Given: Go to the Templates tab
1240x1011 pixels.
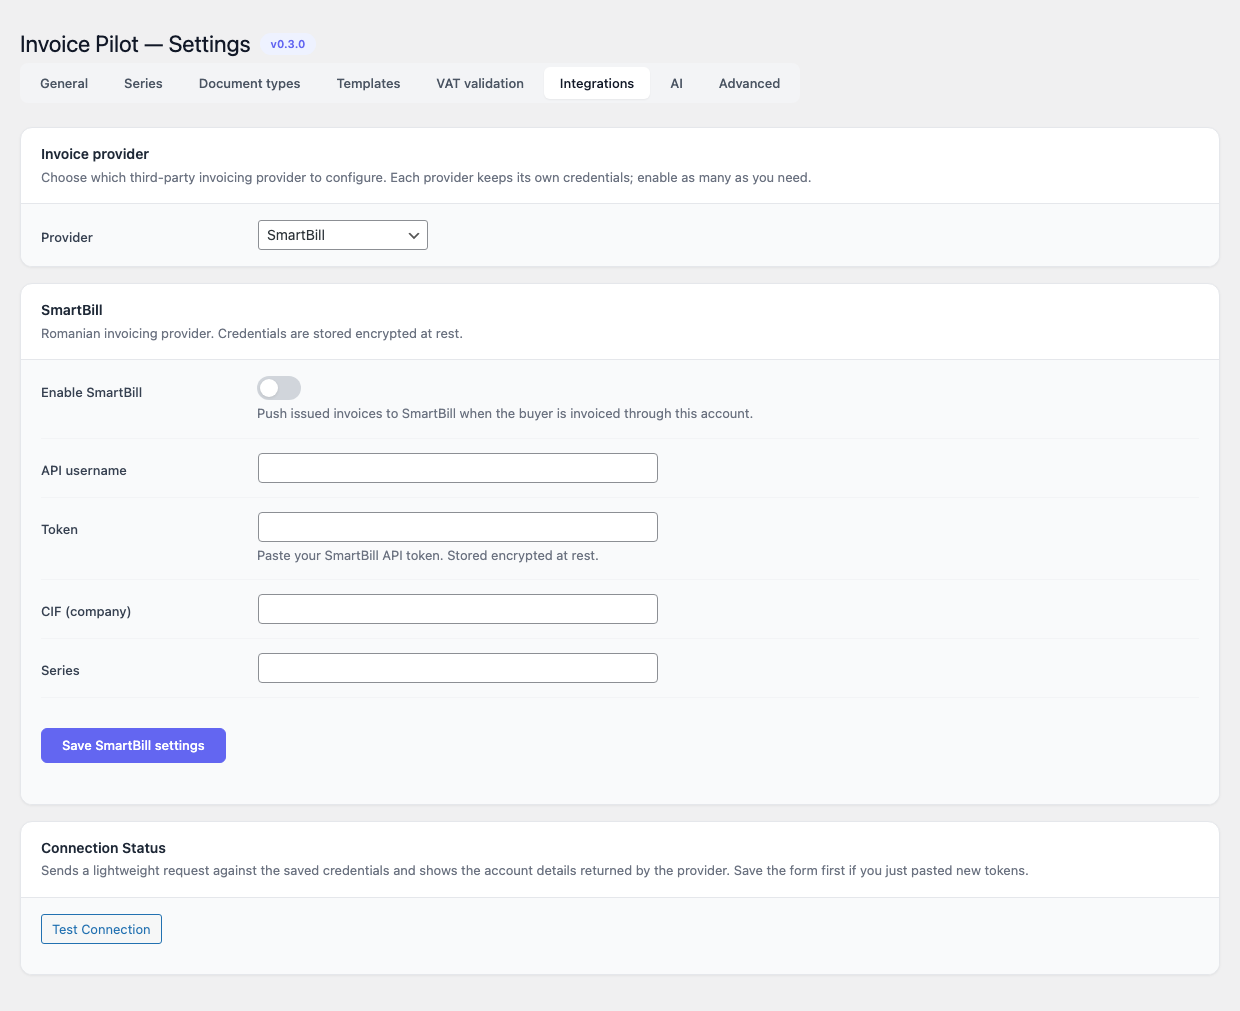Looking at the screenshot, I should (x=368, y=83).
